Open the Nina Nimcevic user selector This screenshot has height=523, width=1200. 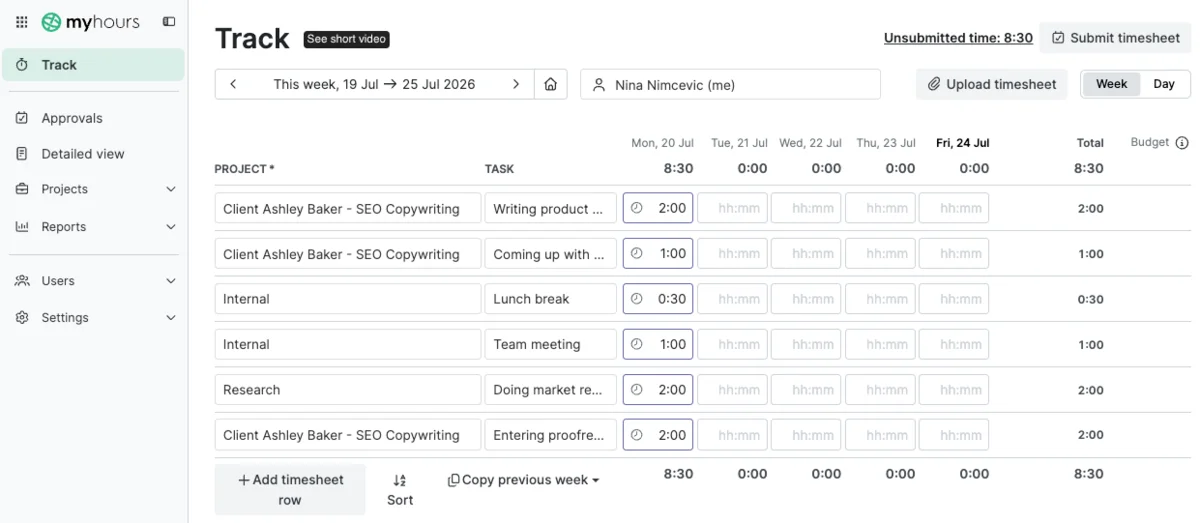pyautogui.click(x=730, y=85)
